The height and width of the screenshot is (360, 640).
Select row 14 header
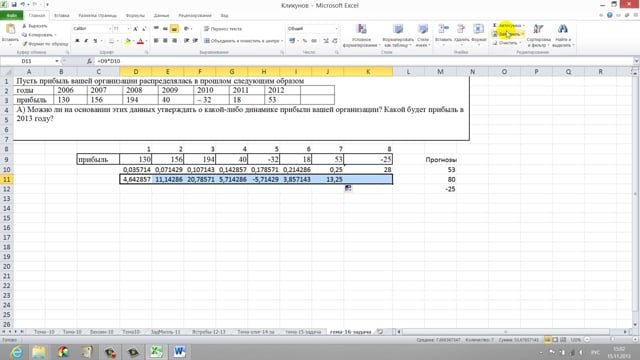[x=7, y=208]
